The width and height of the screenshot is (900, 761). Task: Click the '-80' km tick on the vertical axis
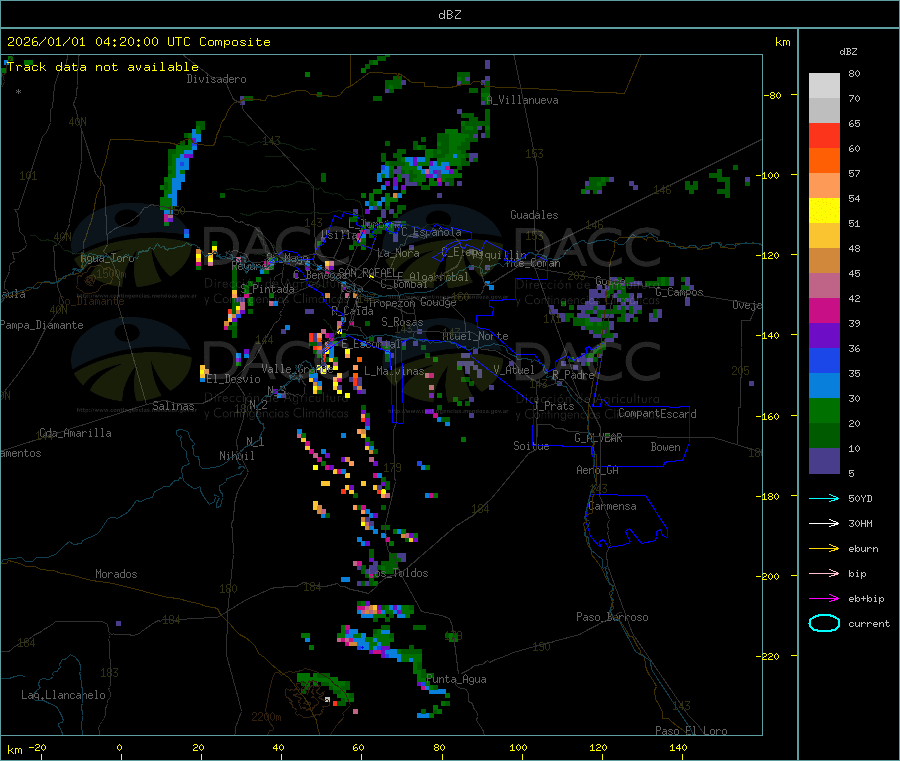coord(772,95)
